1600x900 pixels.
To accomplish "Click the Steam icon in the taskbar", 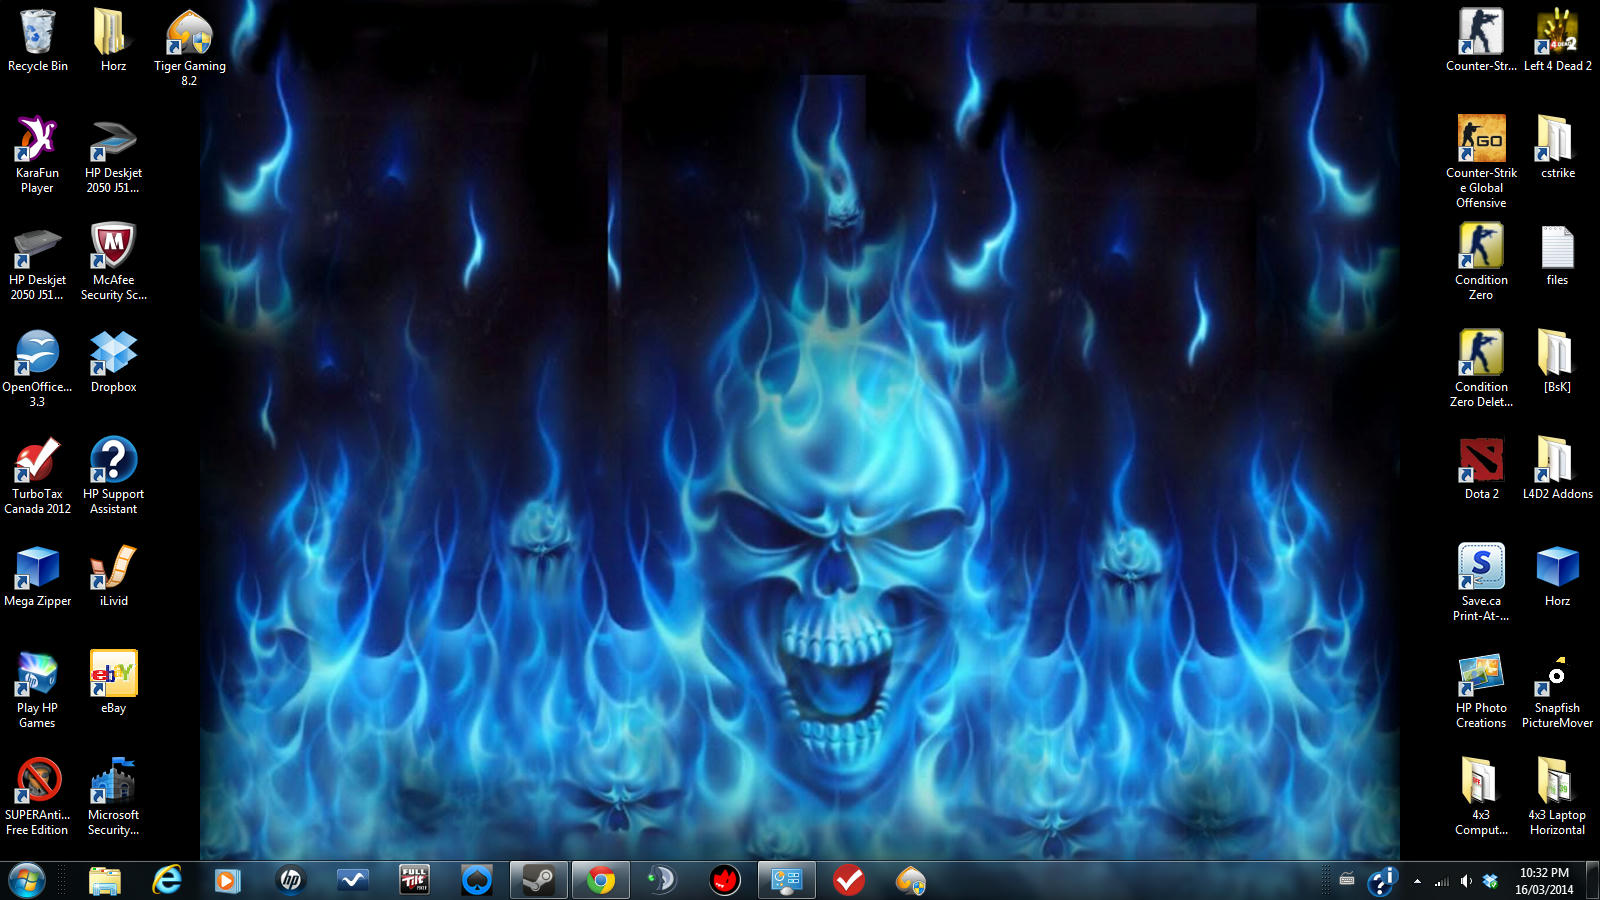I will click(539, 880).
